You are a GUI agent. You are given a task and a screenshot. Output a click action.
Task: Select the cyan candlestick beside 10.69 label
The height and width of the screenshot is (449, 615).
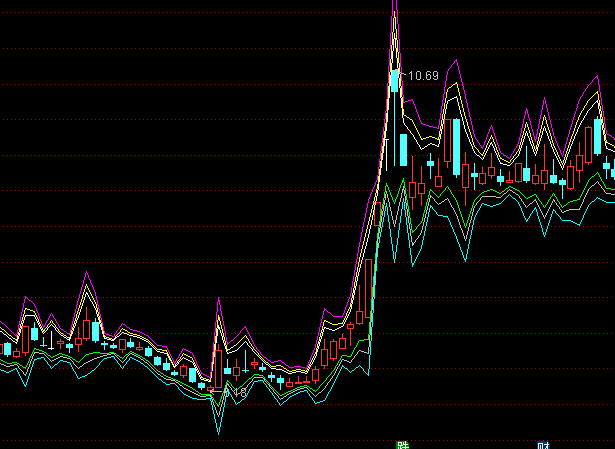click(395, 80)
